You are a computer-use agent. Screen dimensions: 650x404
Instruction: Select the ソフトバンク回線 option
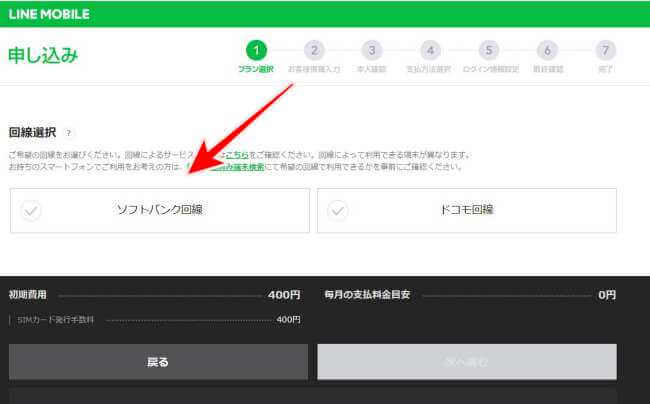tap(160, 210)
